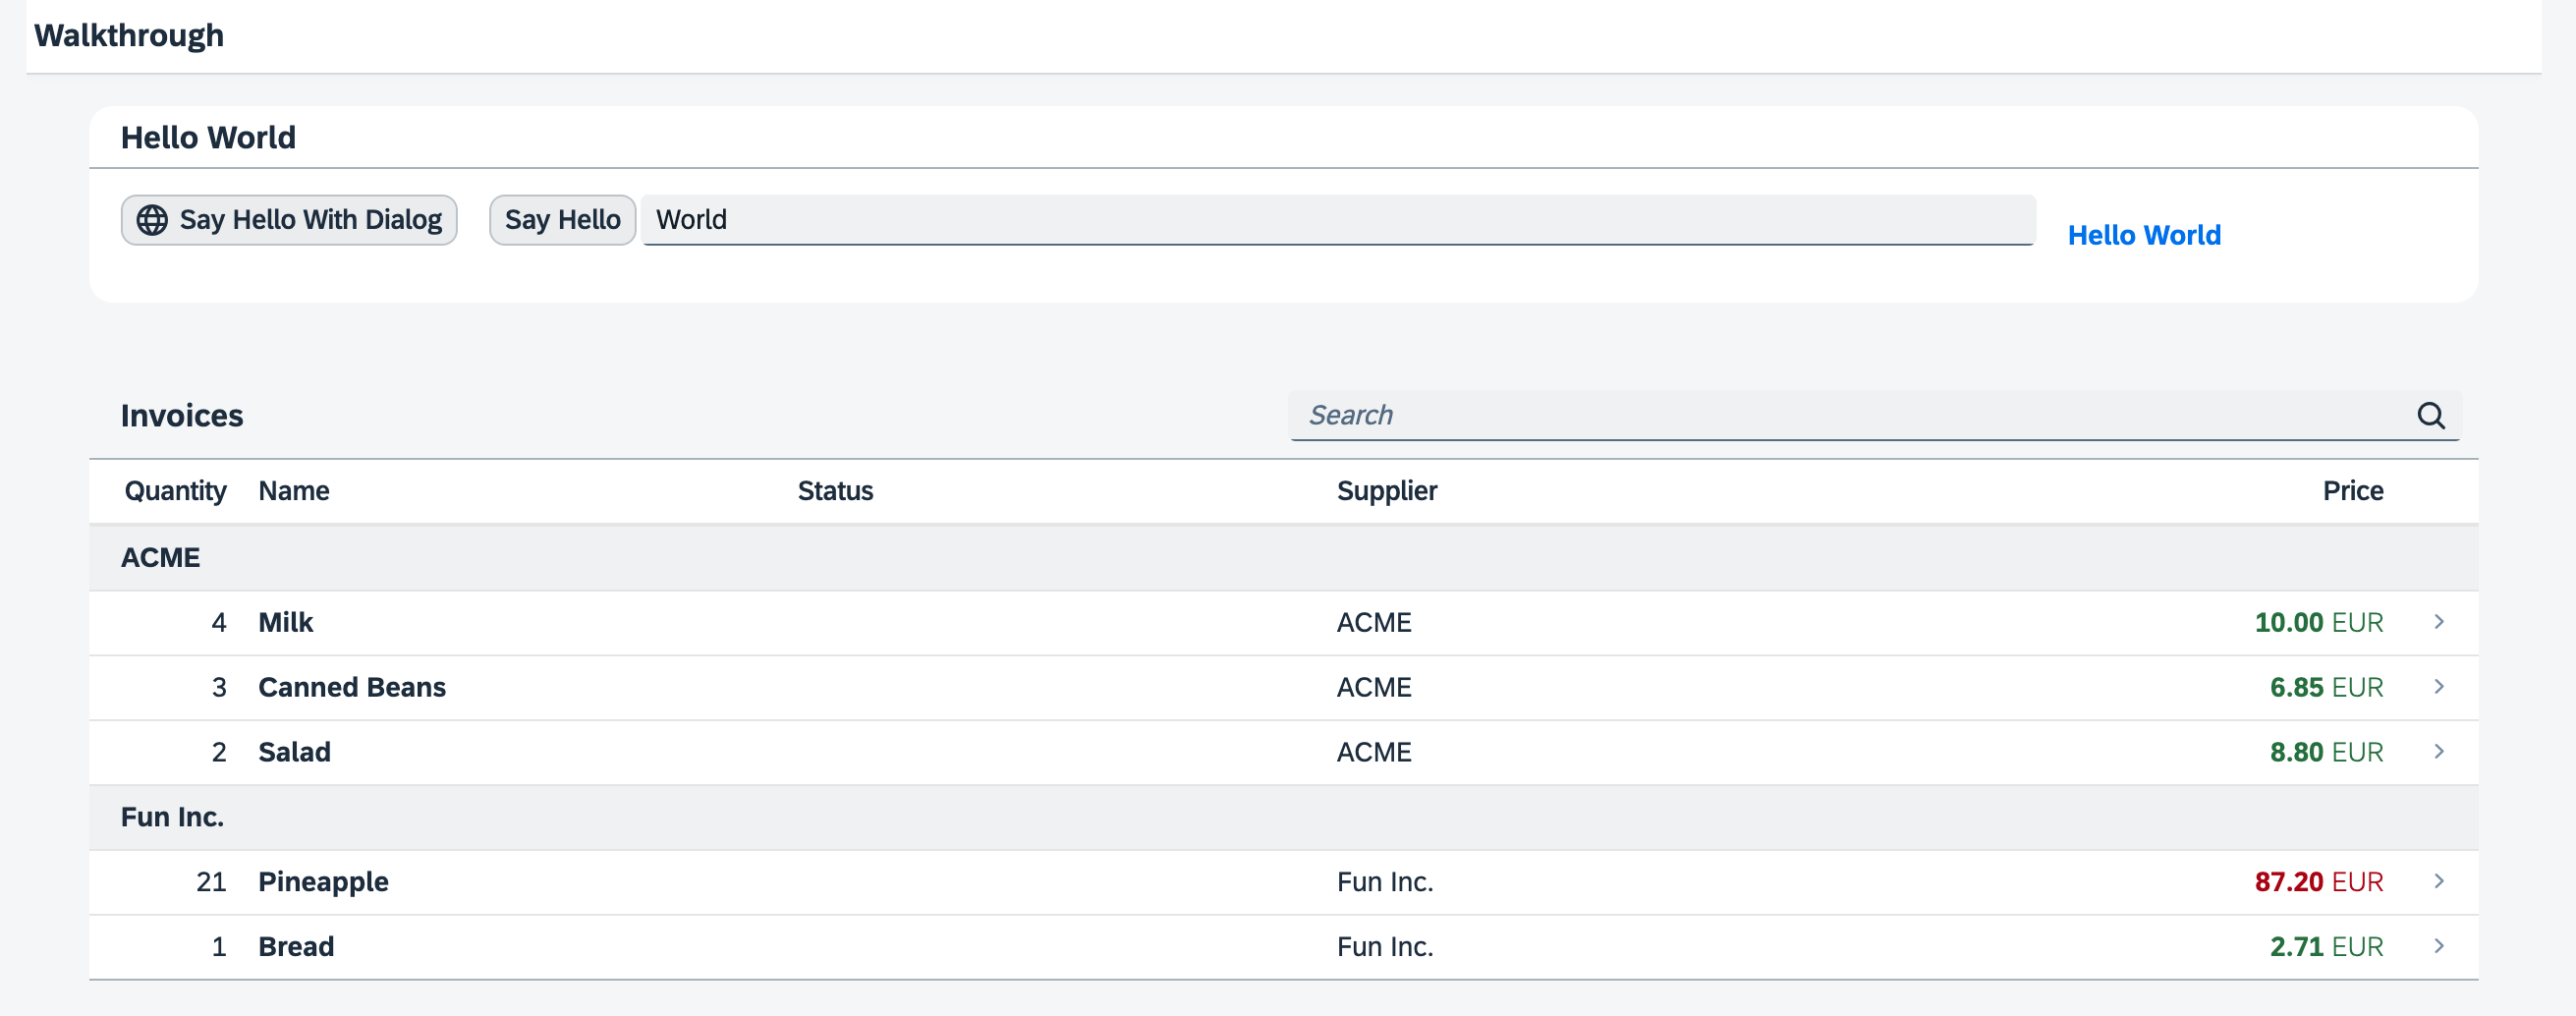Click the Quantity column header

click(175, 491)
